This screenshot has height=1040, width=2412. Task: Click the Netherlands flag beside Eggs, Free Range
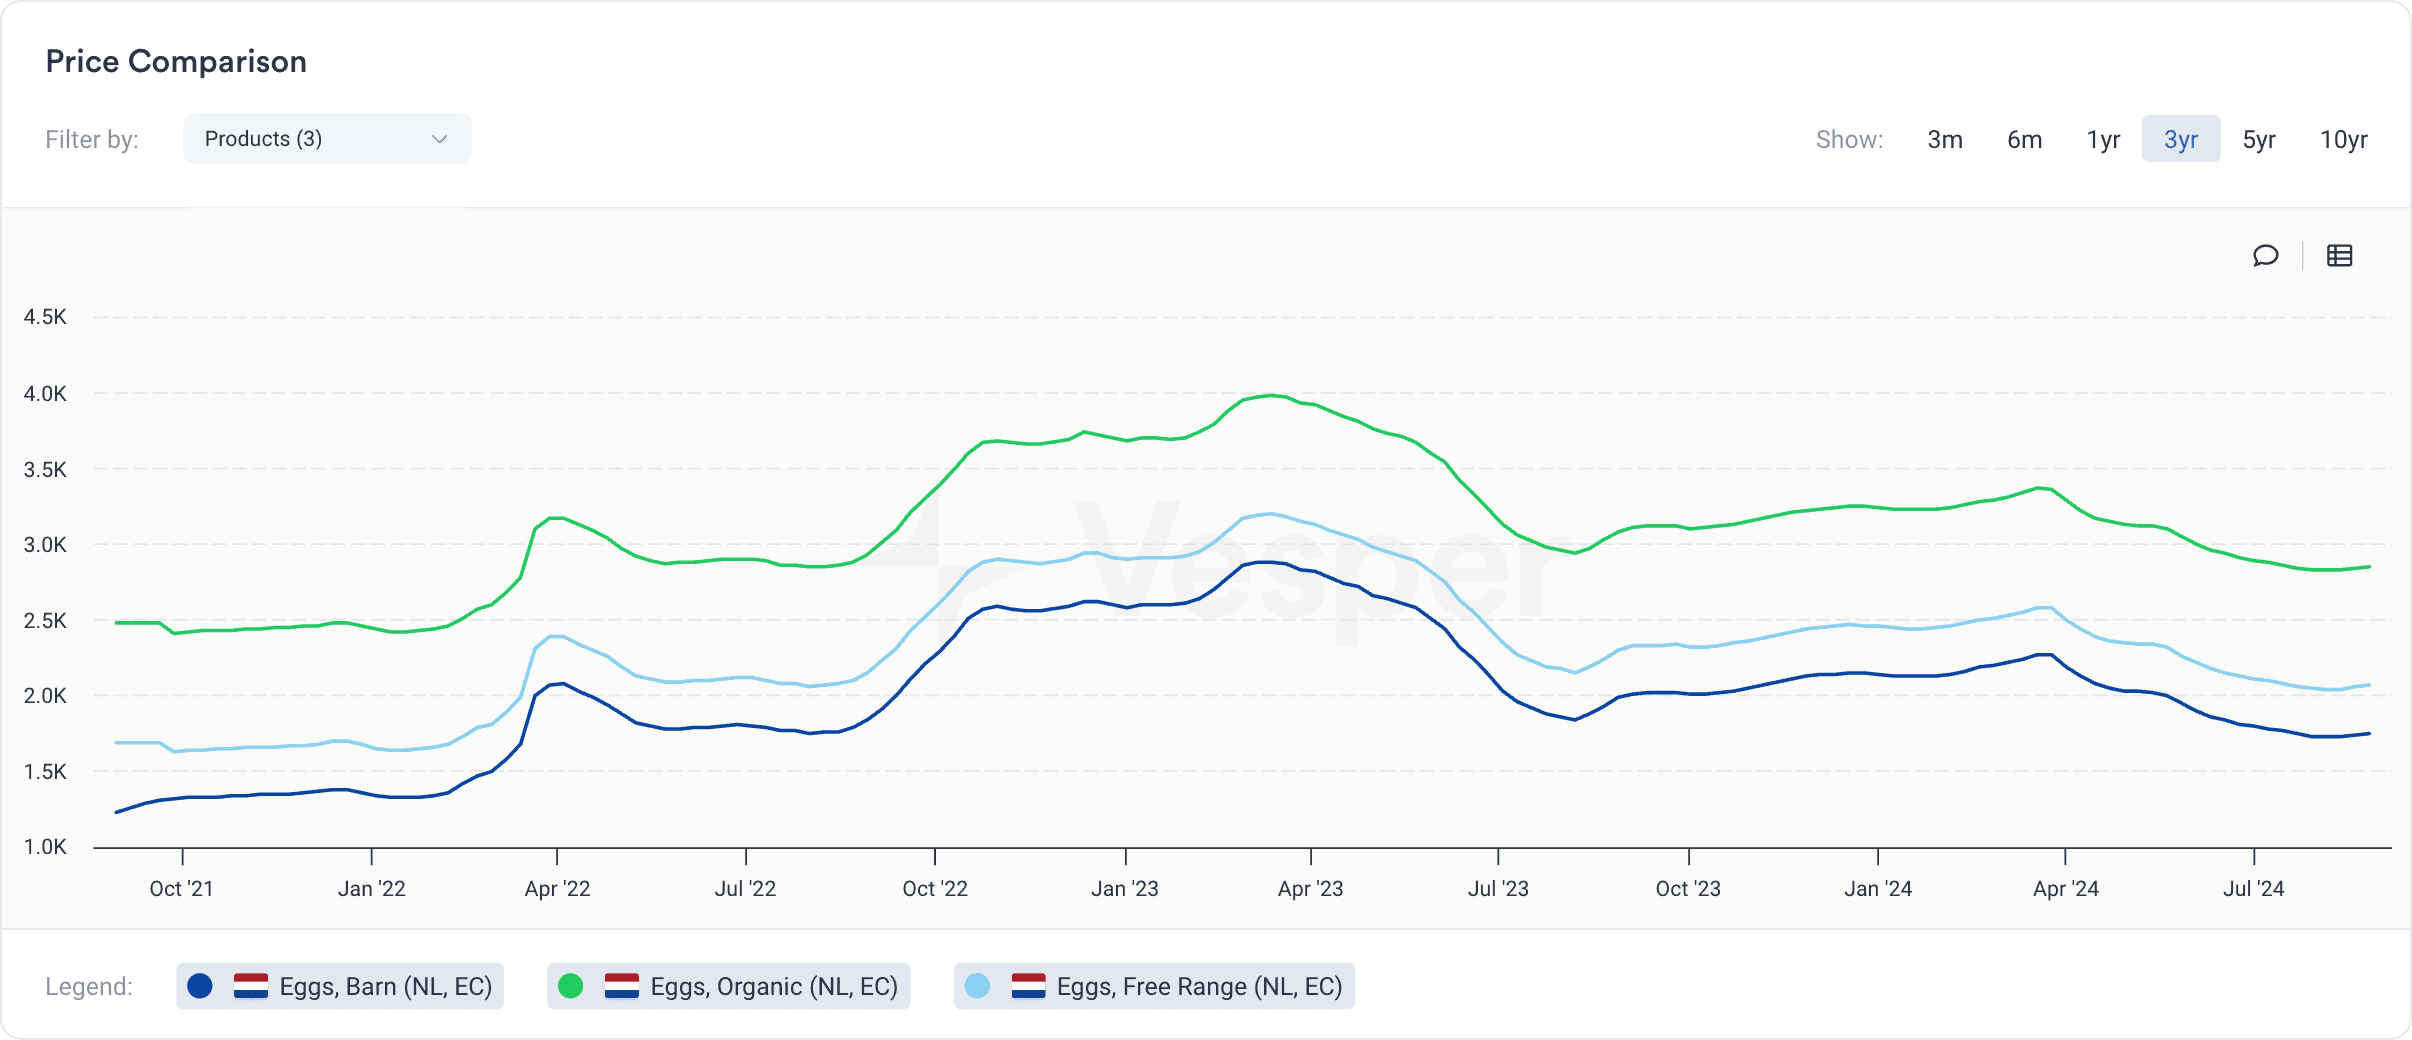coord(1028,986)
